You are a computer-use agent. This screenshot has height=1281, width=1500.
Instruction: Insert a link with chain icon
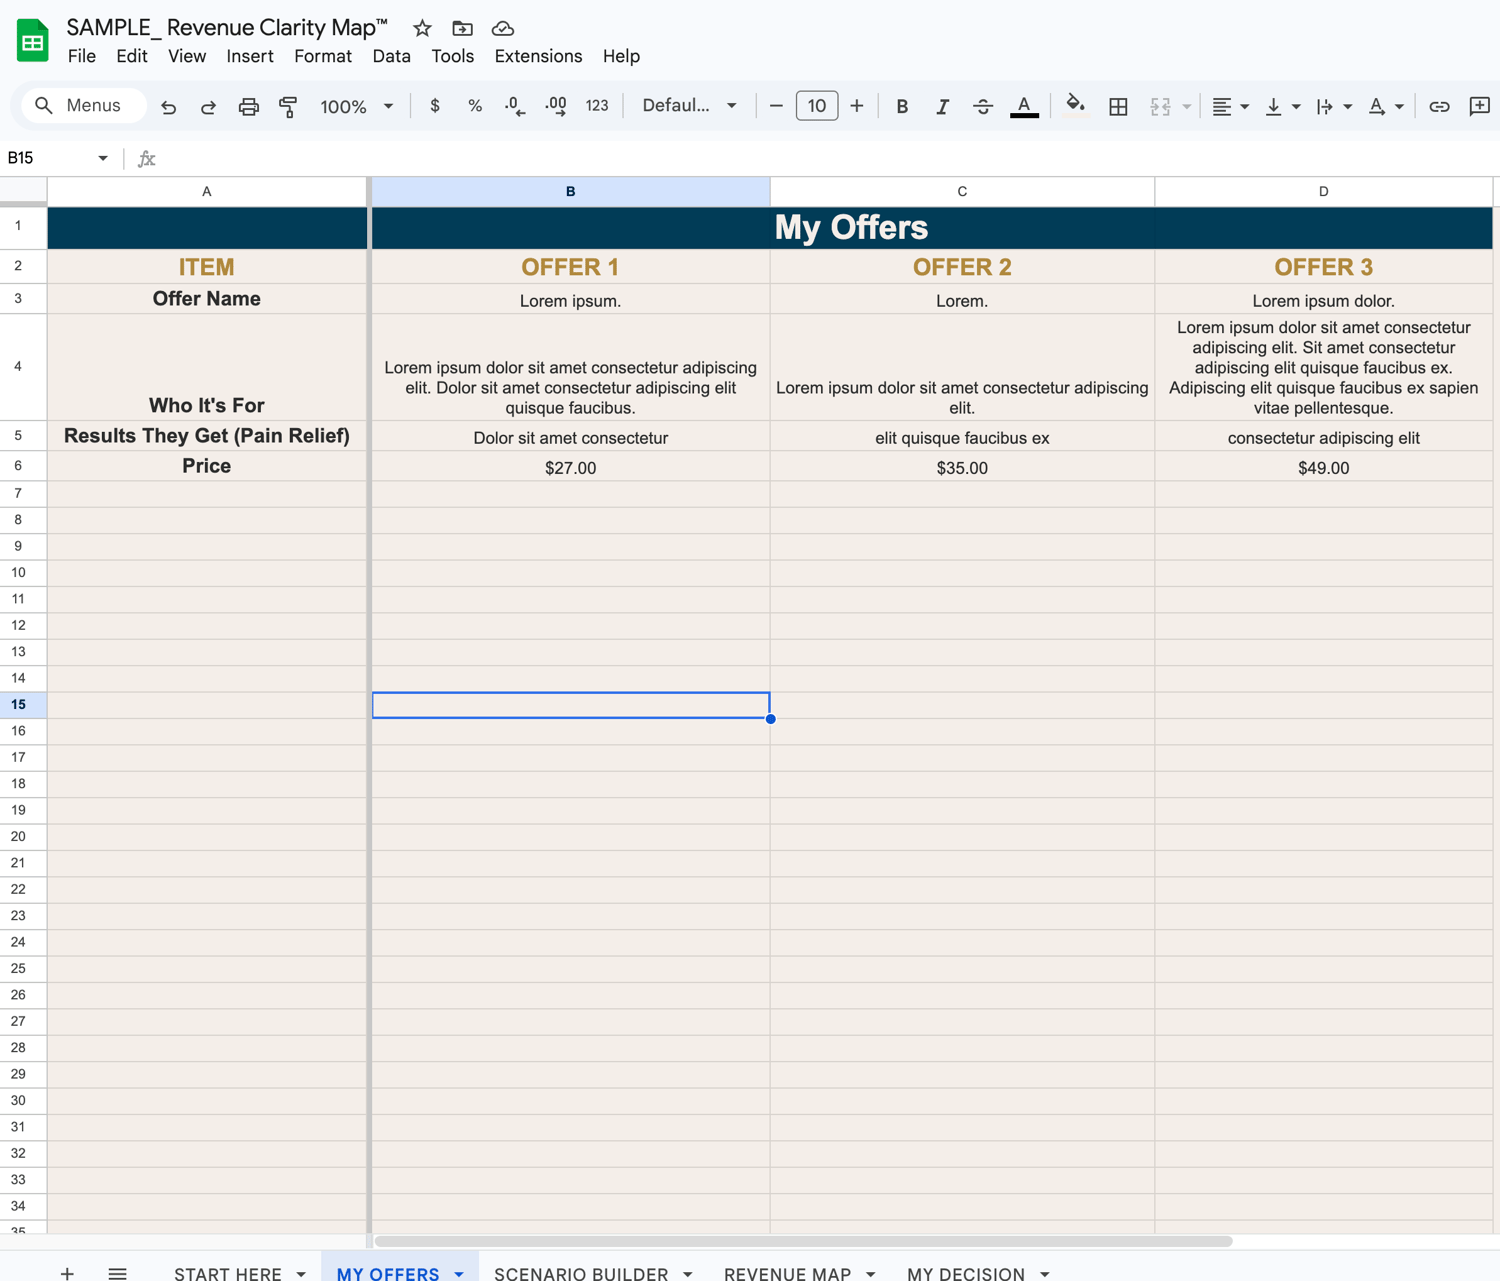click(x=1439, y=106)
